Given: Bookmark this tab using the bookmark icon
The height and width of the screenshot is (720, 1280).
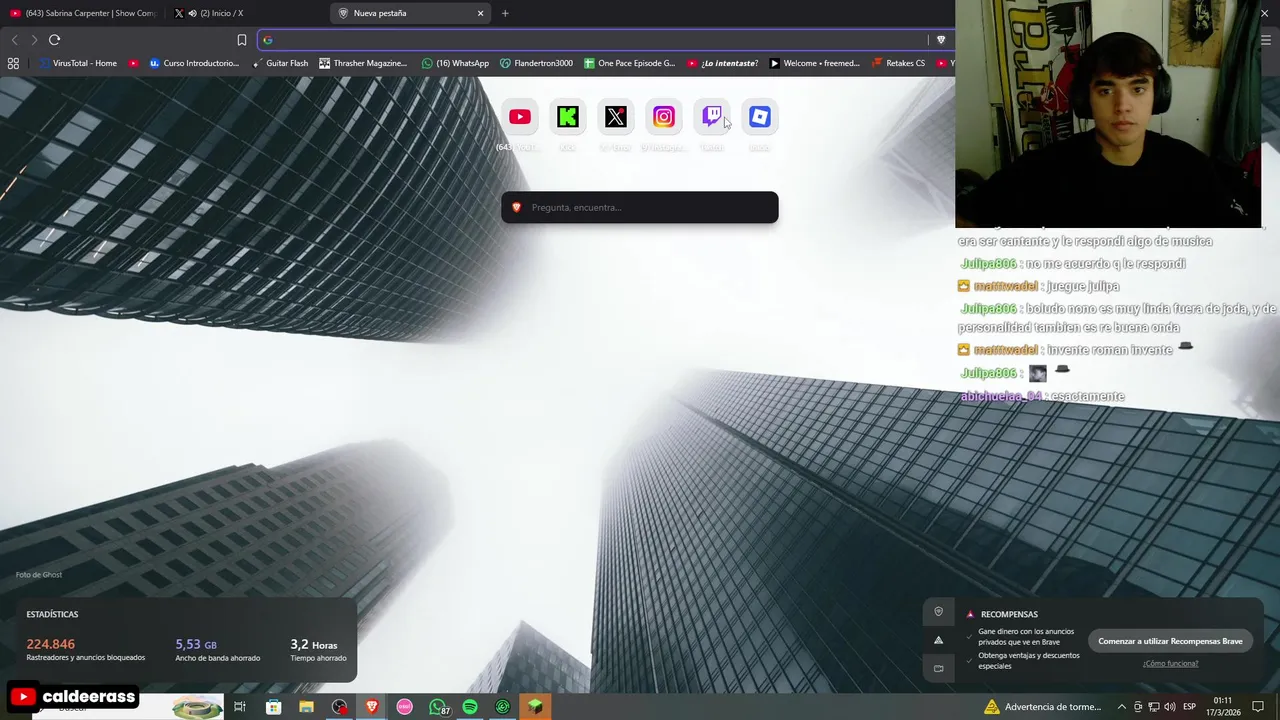Looking at the screenshot, I should point(241,40).
